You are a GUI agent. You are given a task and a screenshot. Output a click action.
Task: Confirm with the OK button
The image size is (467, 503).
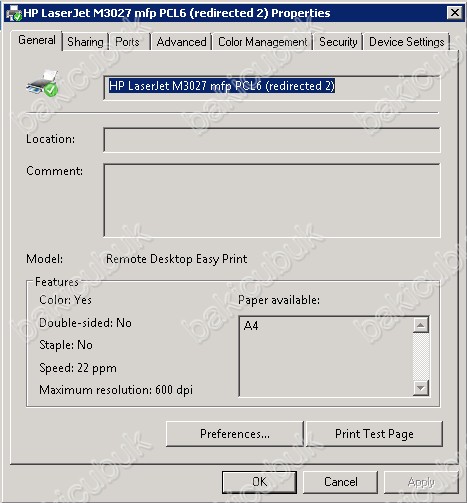point(259,482)
